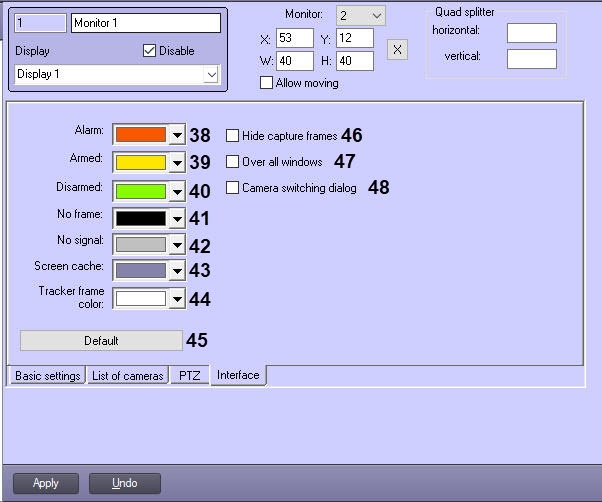
Task: Expand the Armed color dropdown arrow
Action: [x=177, y=162]
